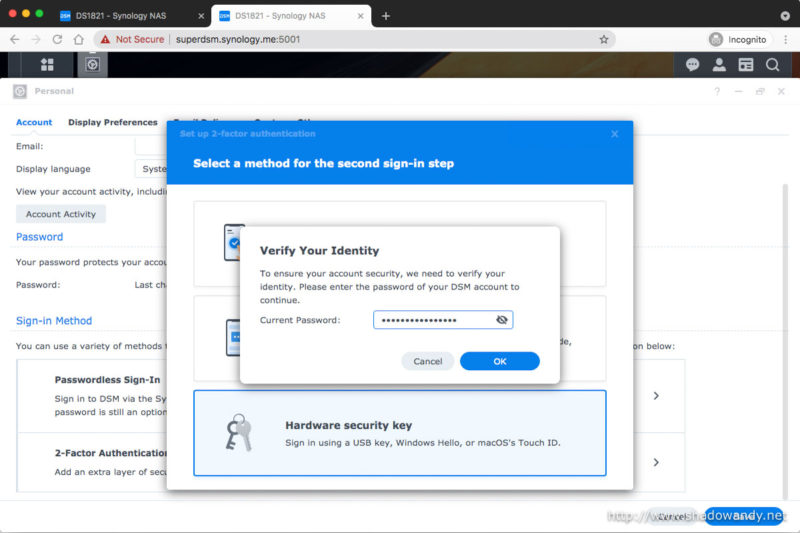This screenshot has width=800, height=533.
Task: Open the notifications chat bubble icon
Action: pyautogui.click(x=692, y=65)
